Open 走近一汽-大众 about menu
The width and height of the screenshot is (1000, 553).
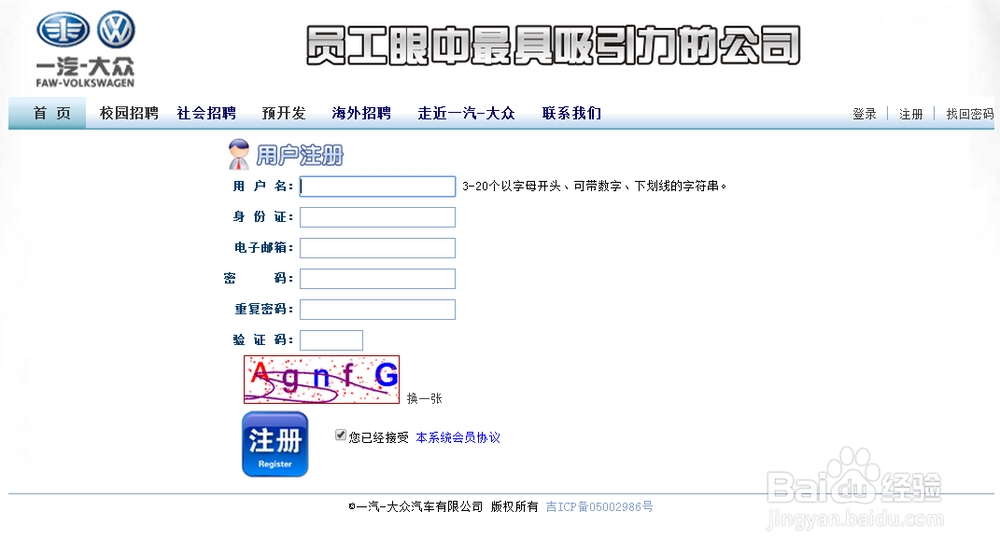point(466,114)
